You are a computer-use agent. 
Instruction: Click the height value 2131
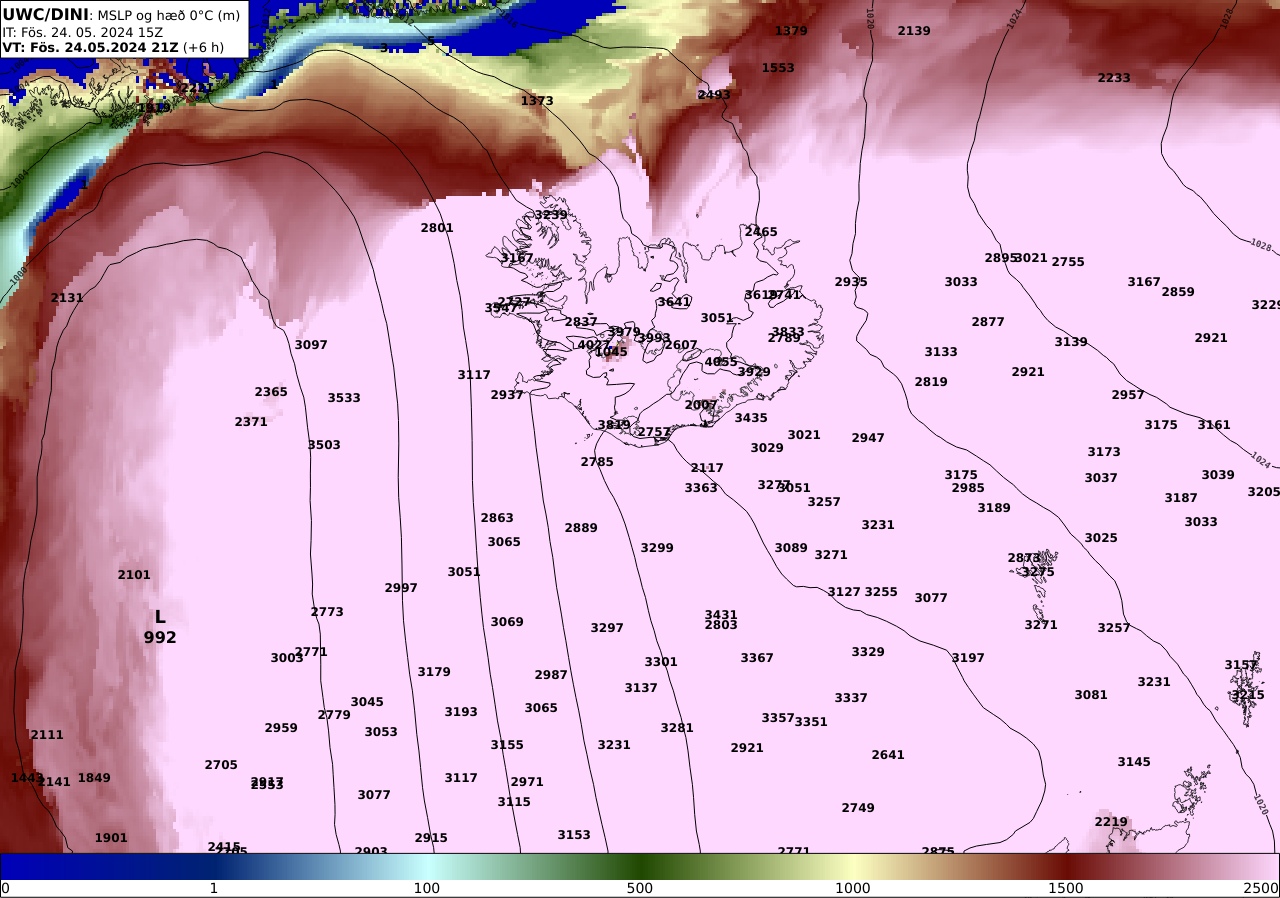[67, 298]
